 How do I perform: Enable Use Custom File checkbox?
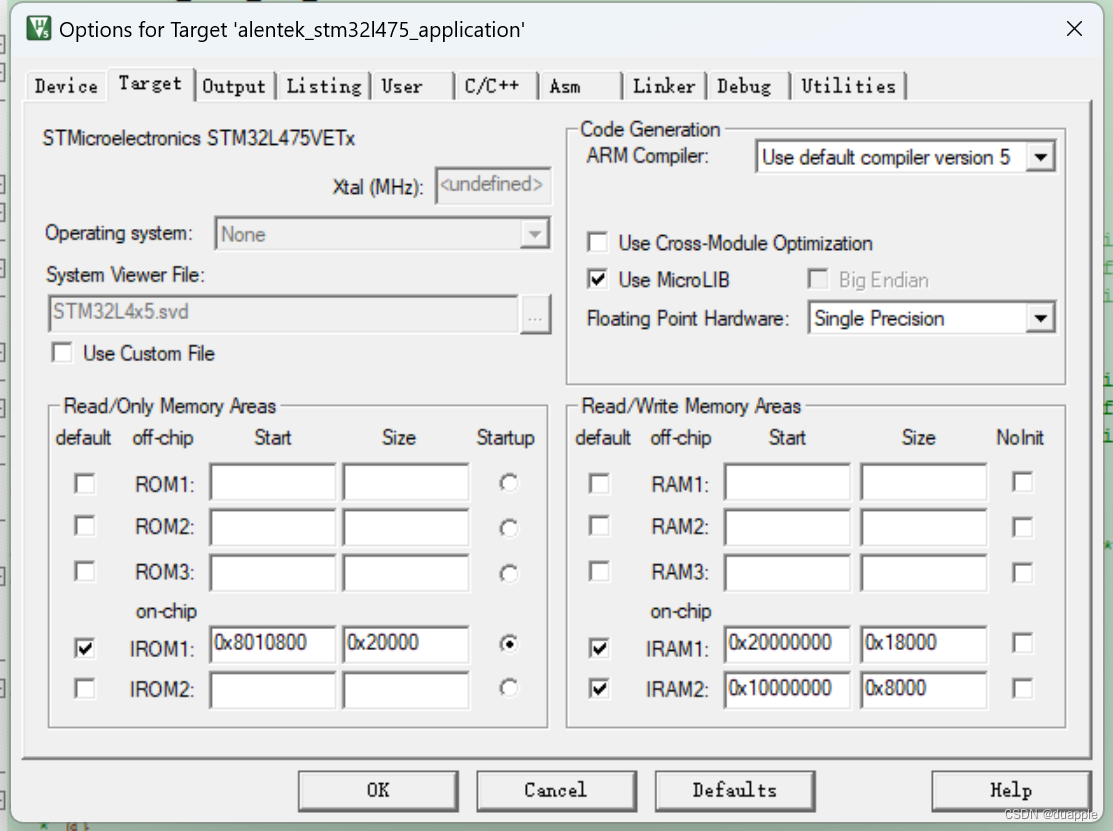click(62, 353)
